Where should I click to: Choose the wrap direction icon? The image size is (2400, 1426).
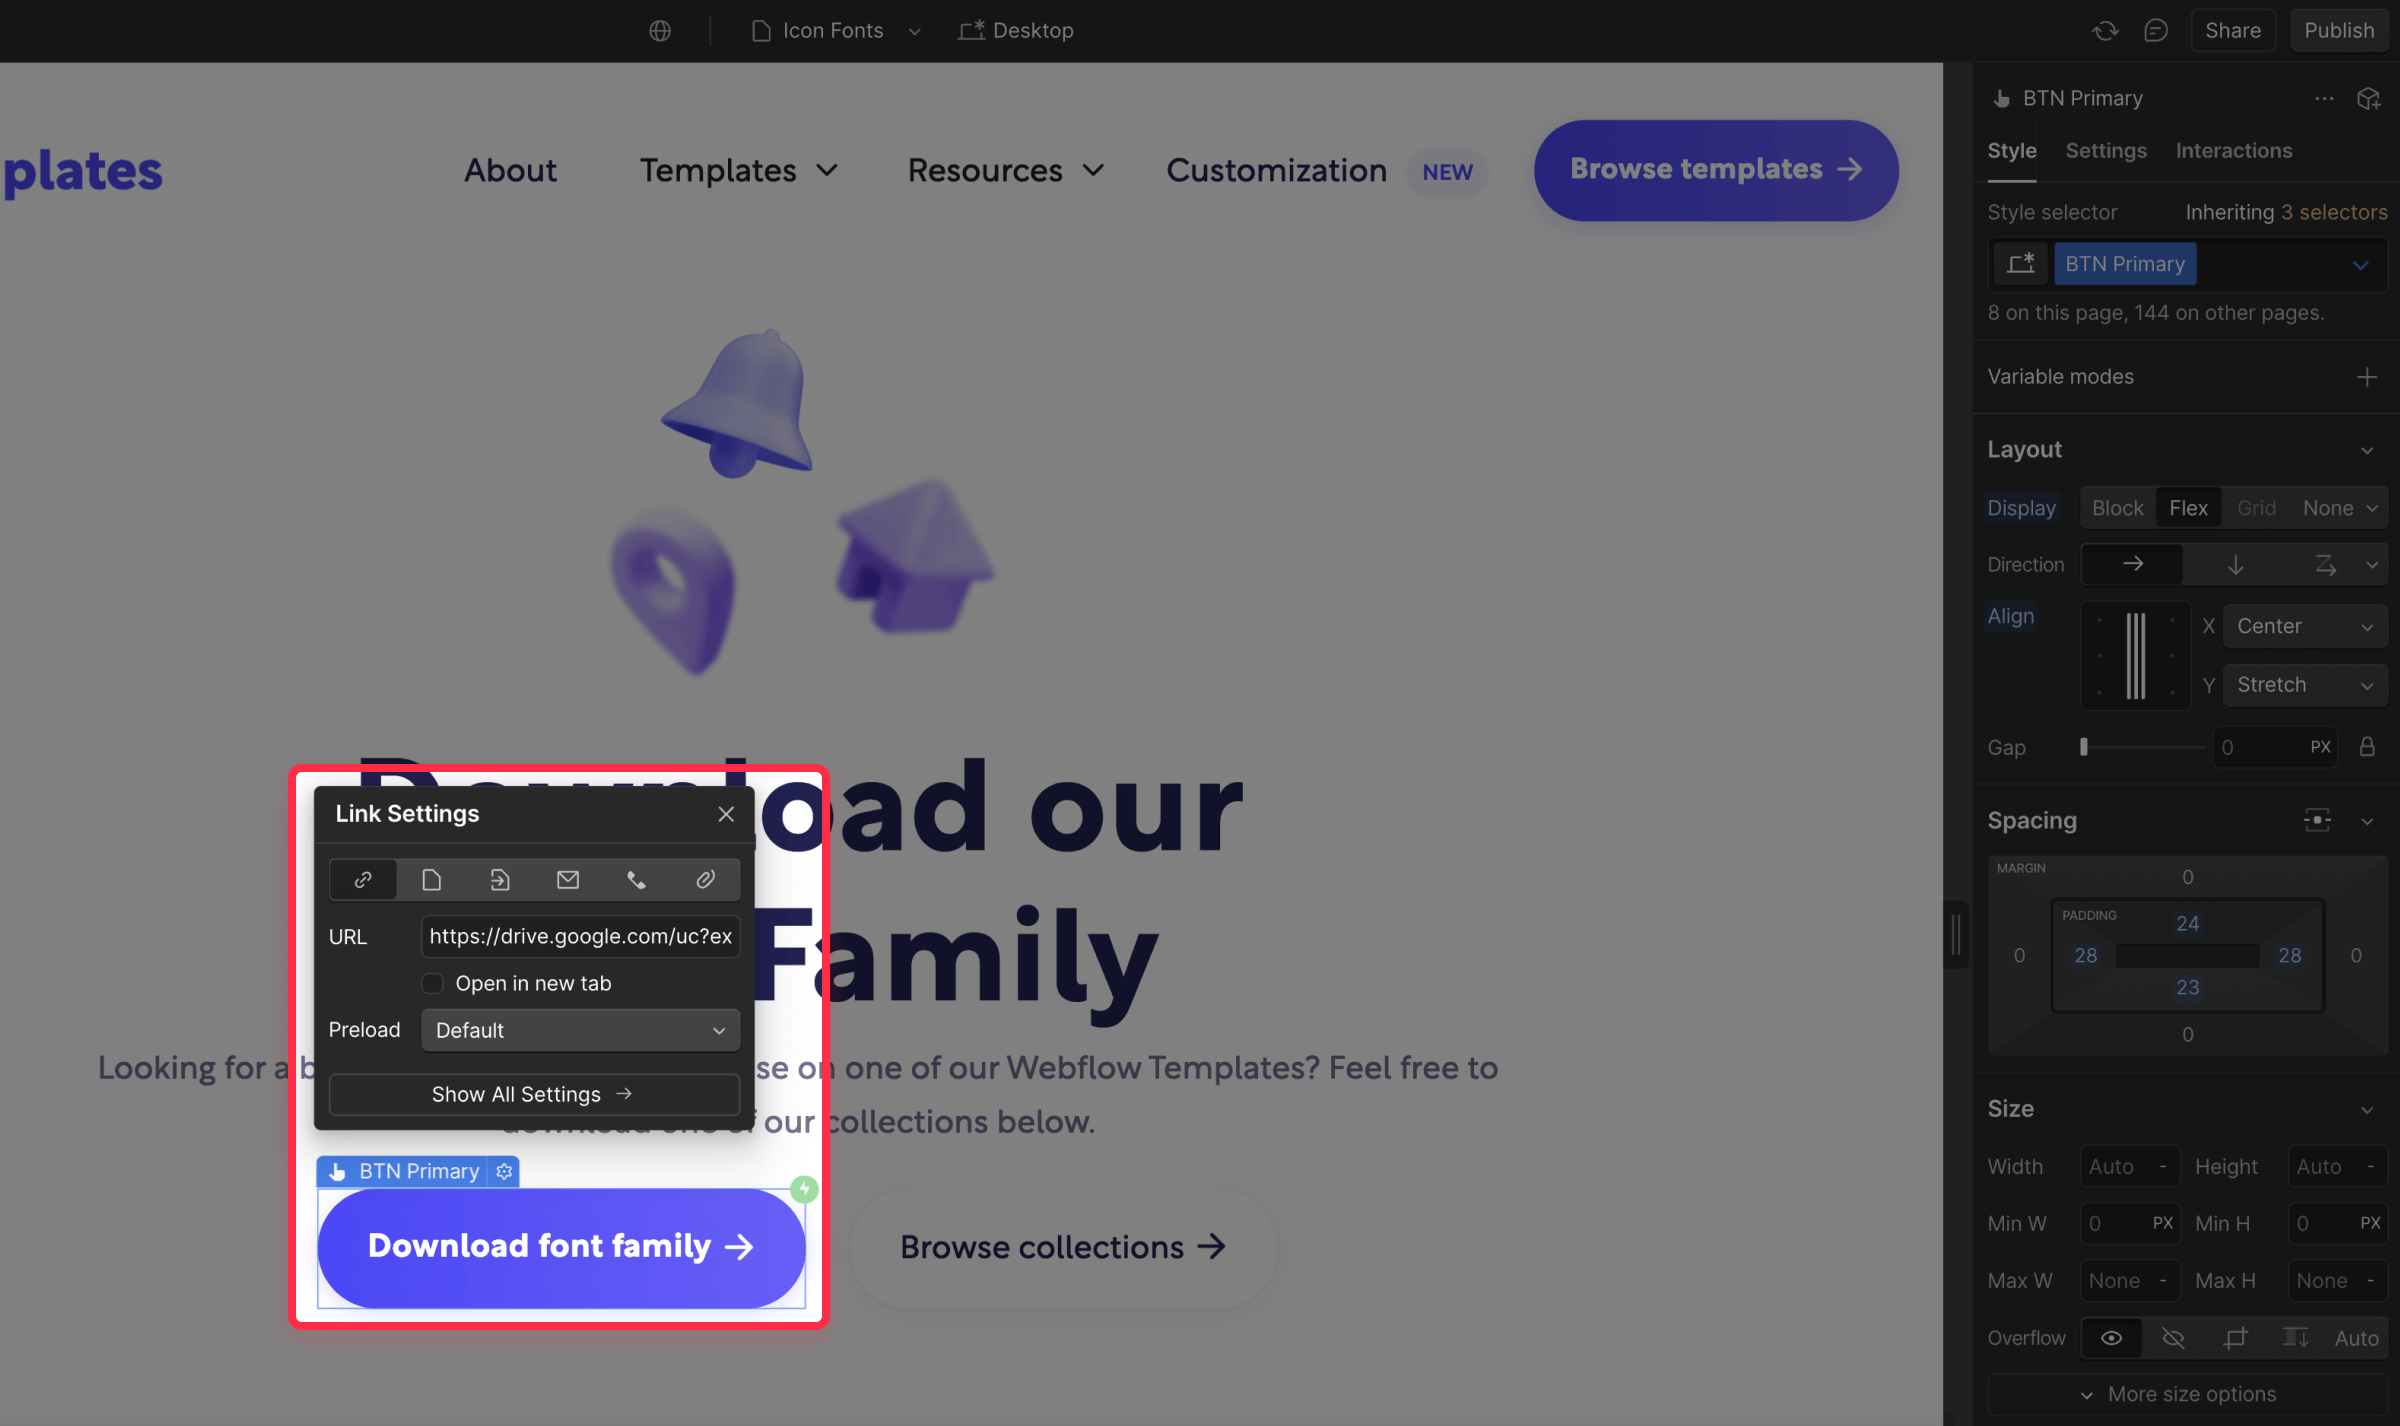point(2326,564)
